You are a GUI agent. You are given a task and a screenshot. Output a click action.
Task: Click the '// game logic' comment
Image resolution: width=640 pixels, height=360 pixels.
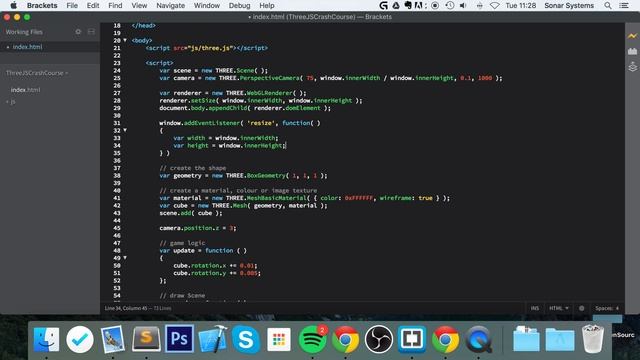pos(182,243)
